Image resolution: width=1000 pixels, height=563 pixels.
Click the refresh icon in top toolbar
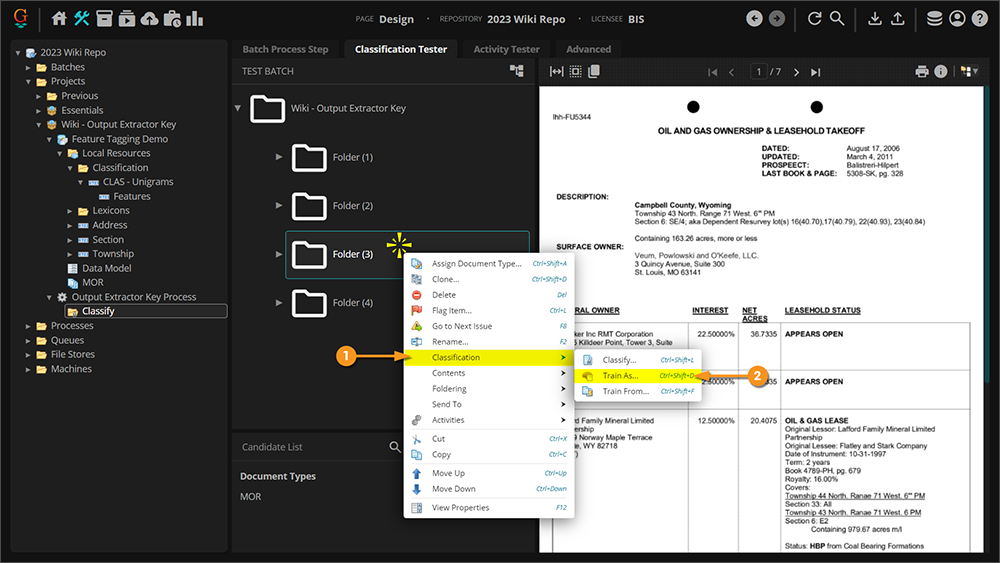814,18
